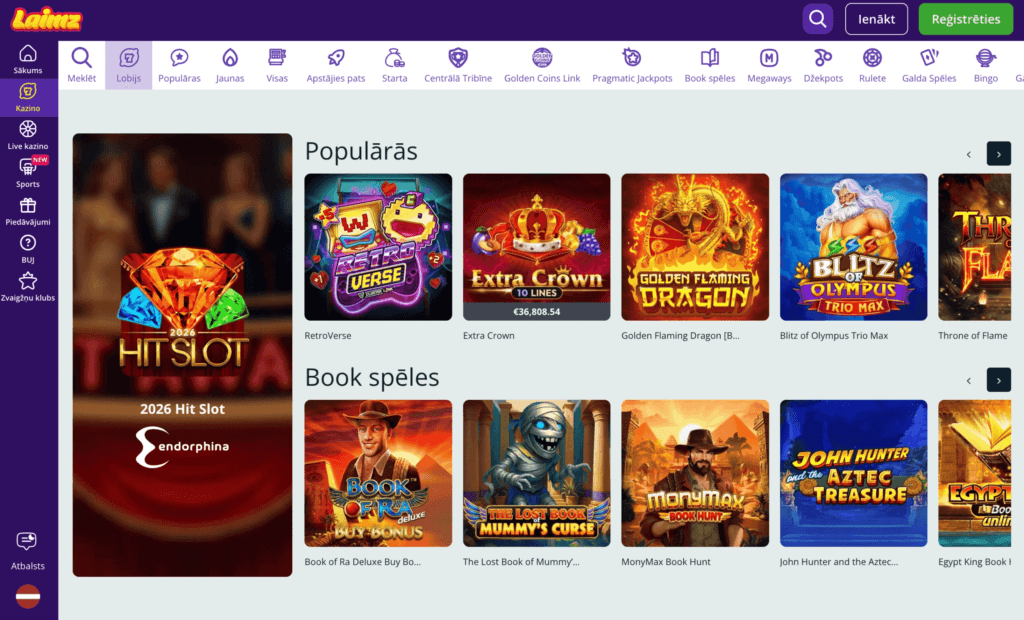Image resolution: width=1024 pixels, height=620 pixels.
Task: Open Book of Ra Deluxe thumbnail
Action: (x=378, y=473)
